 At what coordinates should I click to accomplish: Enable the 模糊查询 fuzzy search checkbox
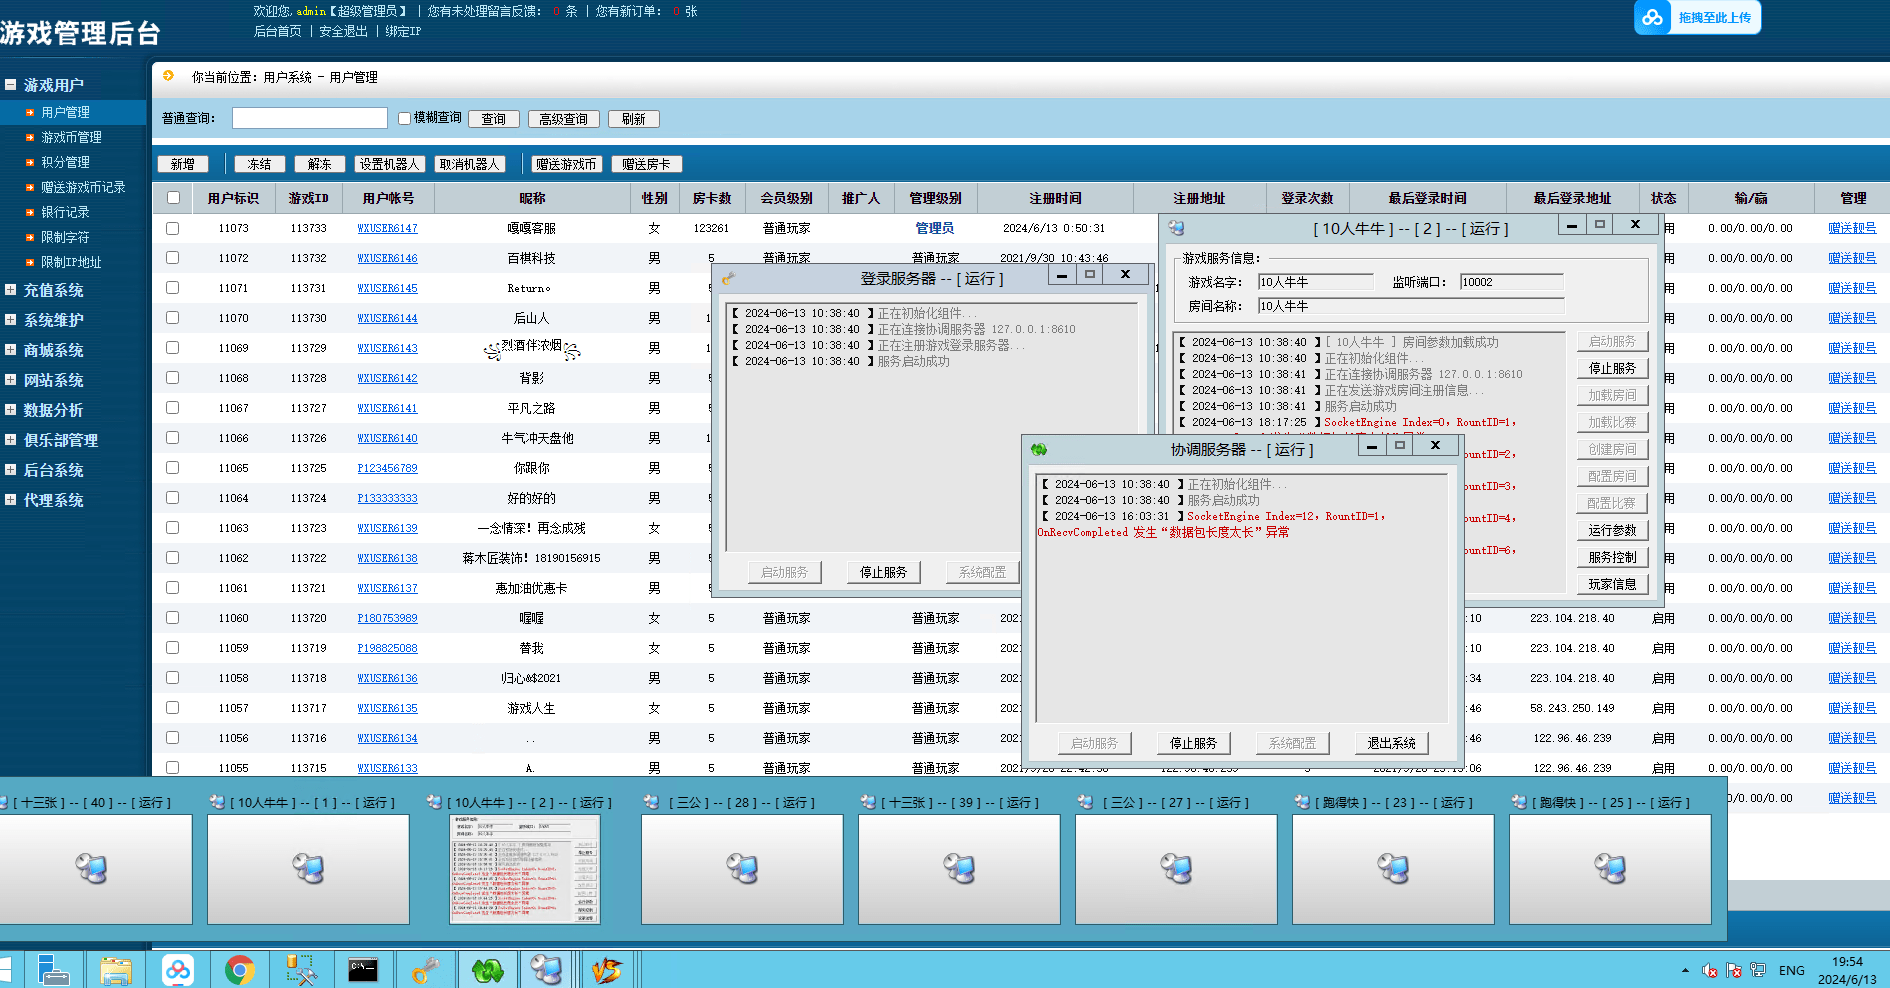click(x=404, y=118)
